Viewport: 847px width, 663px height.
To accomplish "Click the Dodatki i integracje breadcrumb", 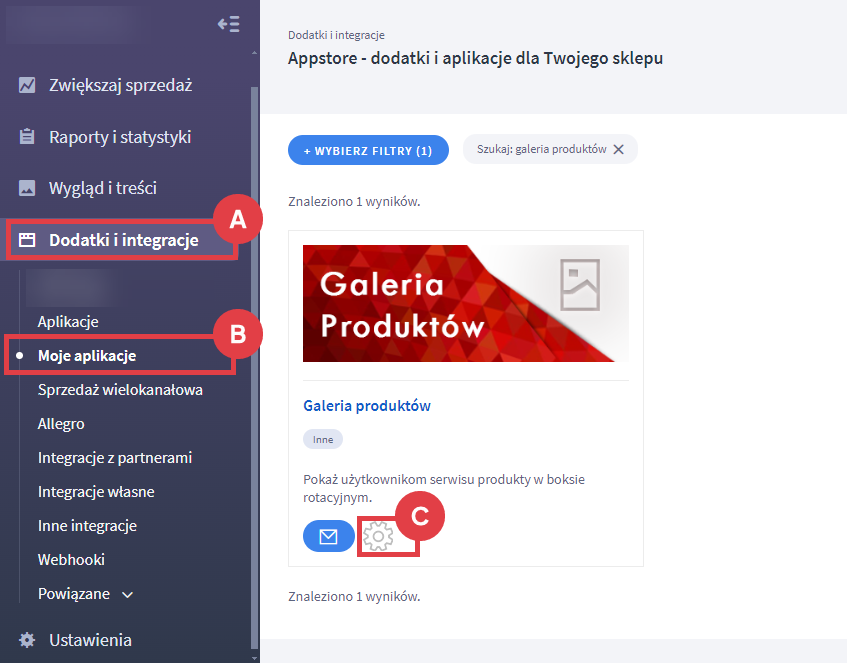I will click(336, 35).
